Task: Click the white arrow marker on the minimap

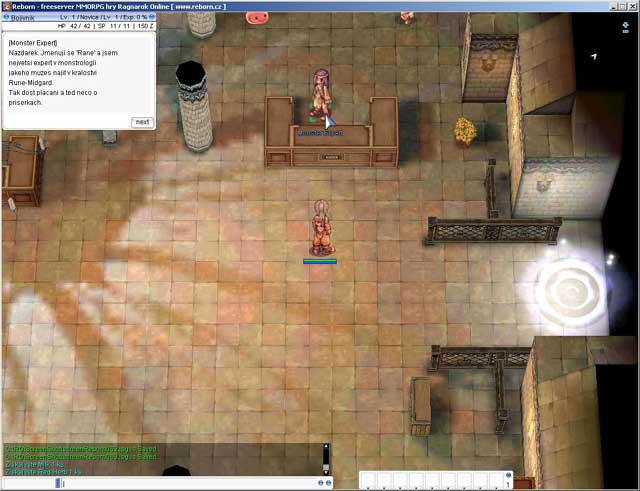Action: [594, 56]
